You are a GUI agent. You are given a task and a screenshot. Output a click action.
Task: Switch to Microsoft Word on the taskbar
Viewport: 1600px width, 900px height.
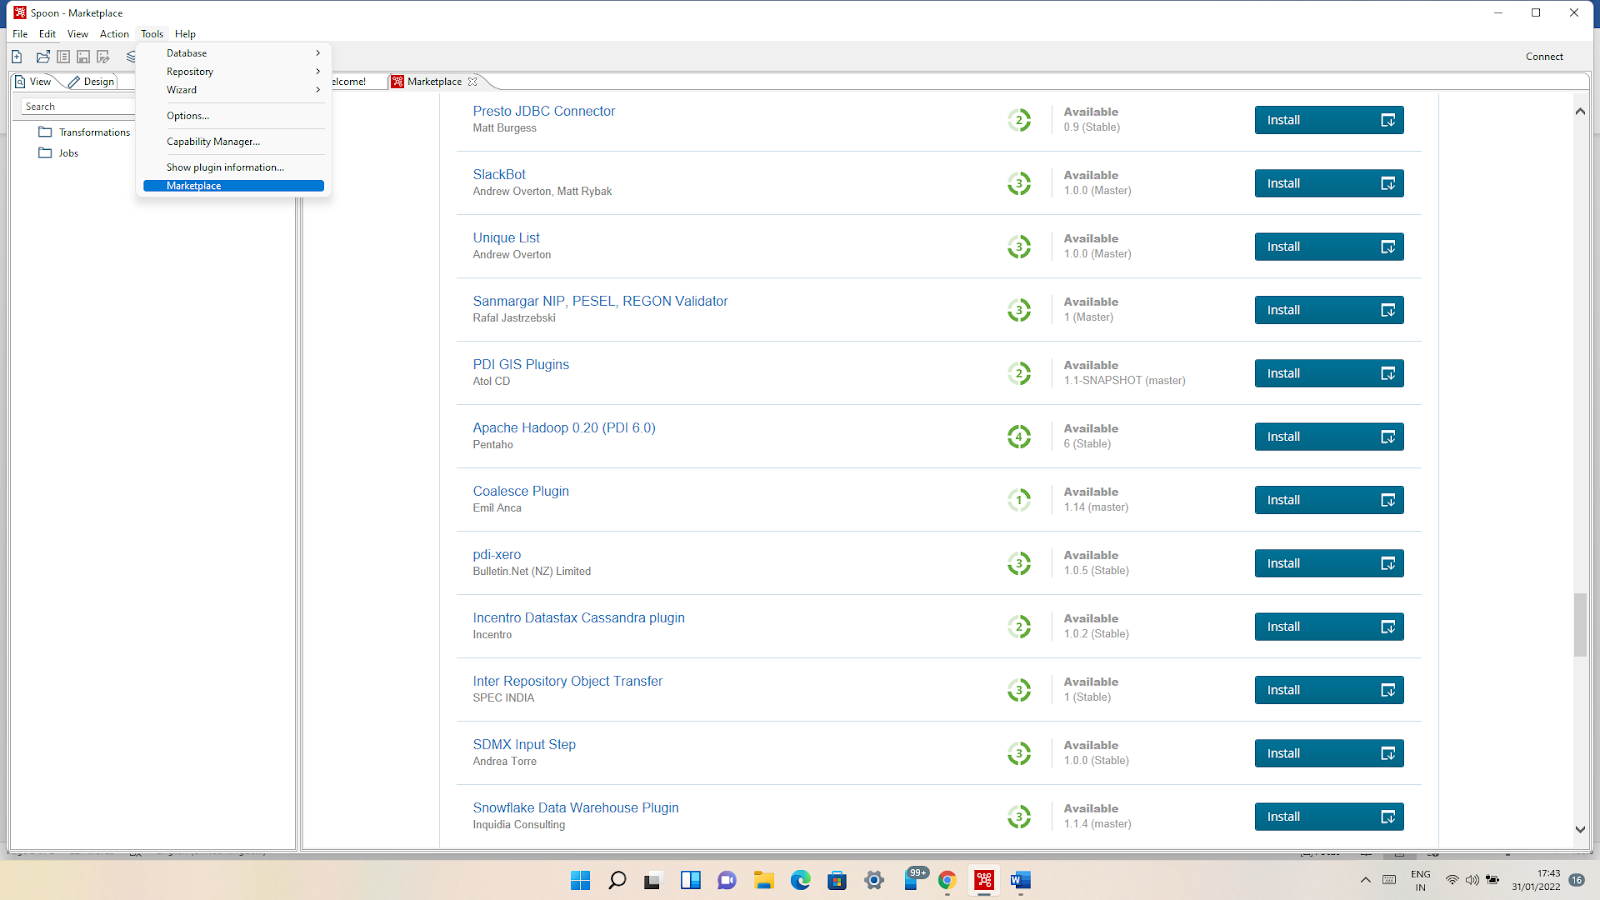click(x=1020, y=880)
